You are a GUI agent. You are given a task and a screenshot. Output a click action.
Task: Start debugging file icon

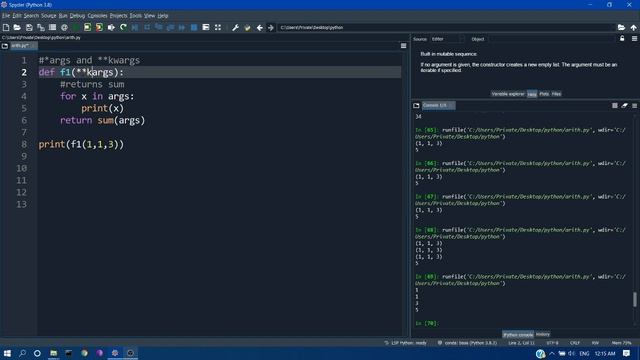pyautogui.click(x=135, y=27)
